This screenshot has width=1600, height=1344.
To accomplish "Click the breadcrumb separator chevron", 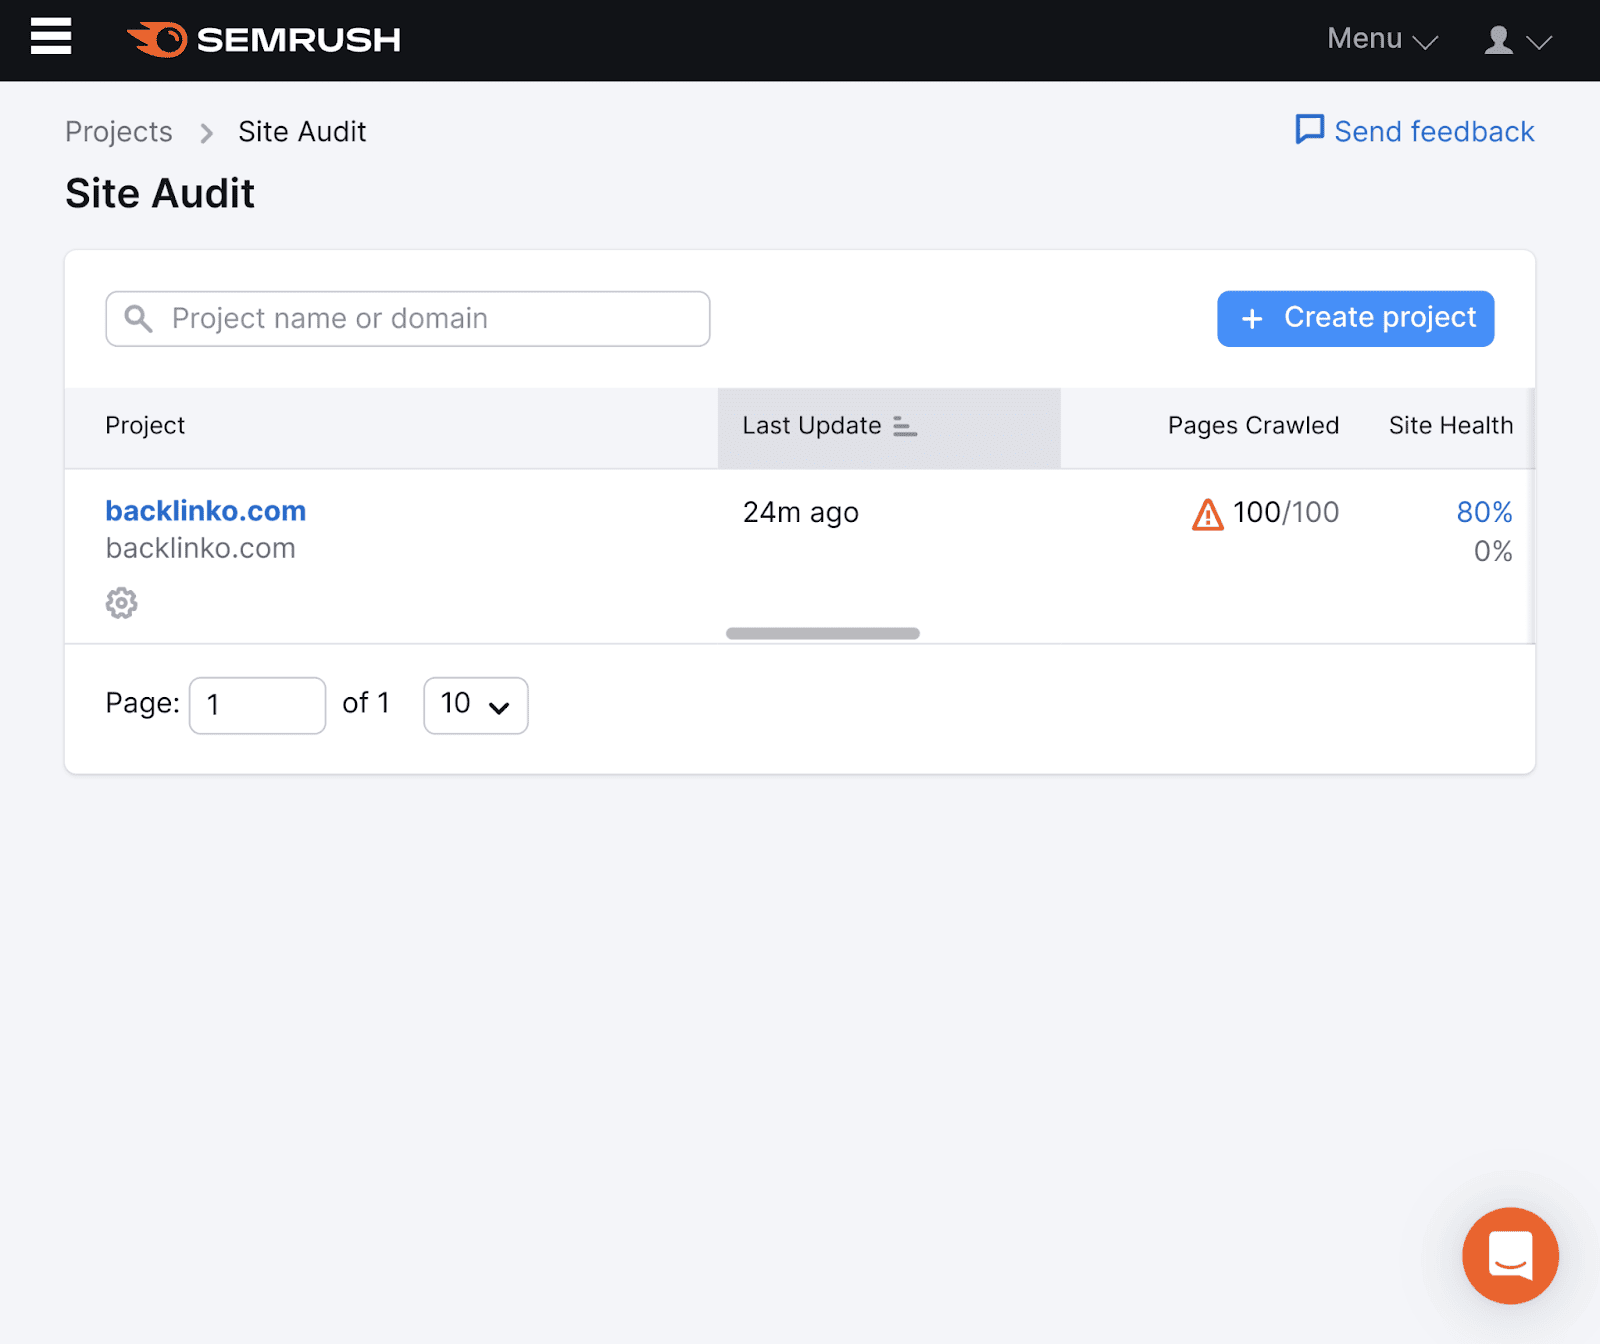I will (206, 133).
